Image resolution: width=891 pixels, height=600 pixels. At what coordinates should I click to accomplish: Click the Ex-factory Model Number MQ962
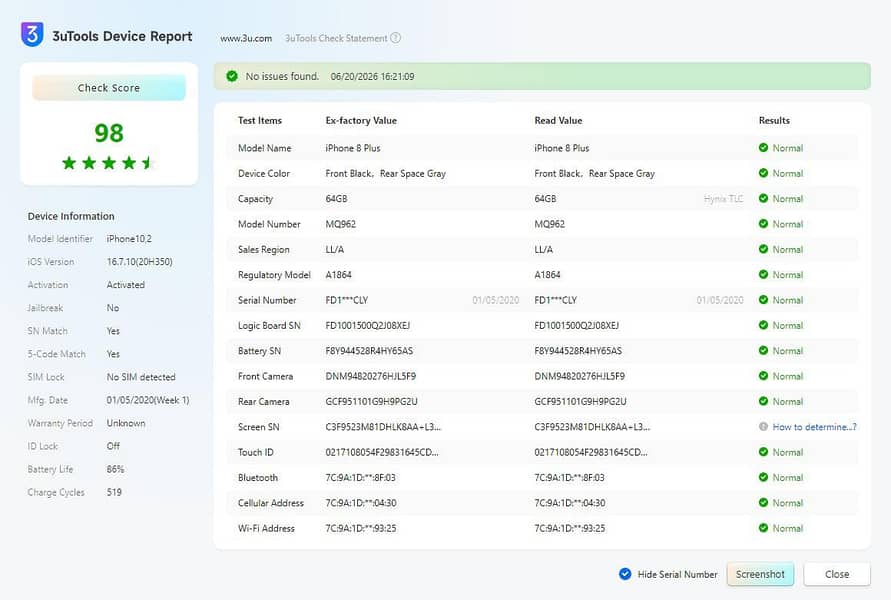pyautogui.click(x=340, y=224)
